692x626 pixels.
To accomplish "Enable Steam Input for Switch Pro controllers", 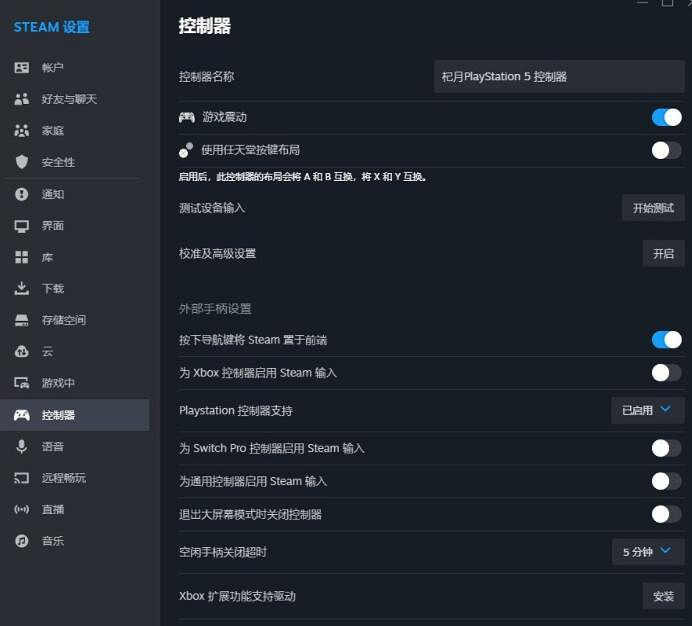I will pyautogui.click(x=666, y=449).
